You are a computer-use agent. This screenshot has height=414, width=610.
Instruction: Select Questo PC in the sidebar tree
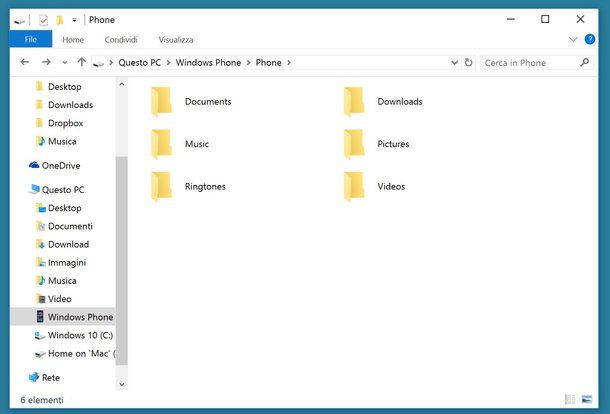click(63, 190)
